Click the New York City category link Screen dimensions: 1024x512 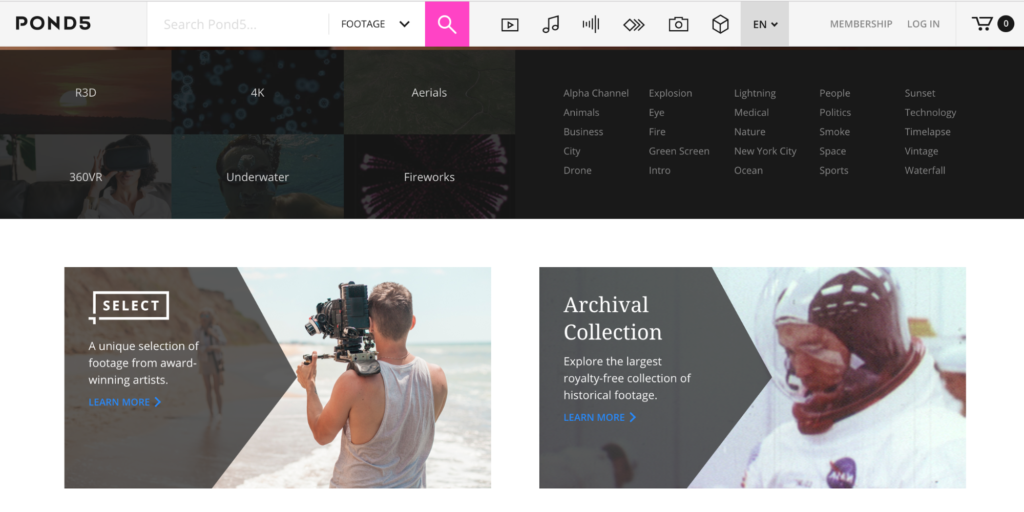coord(765,151)
